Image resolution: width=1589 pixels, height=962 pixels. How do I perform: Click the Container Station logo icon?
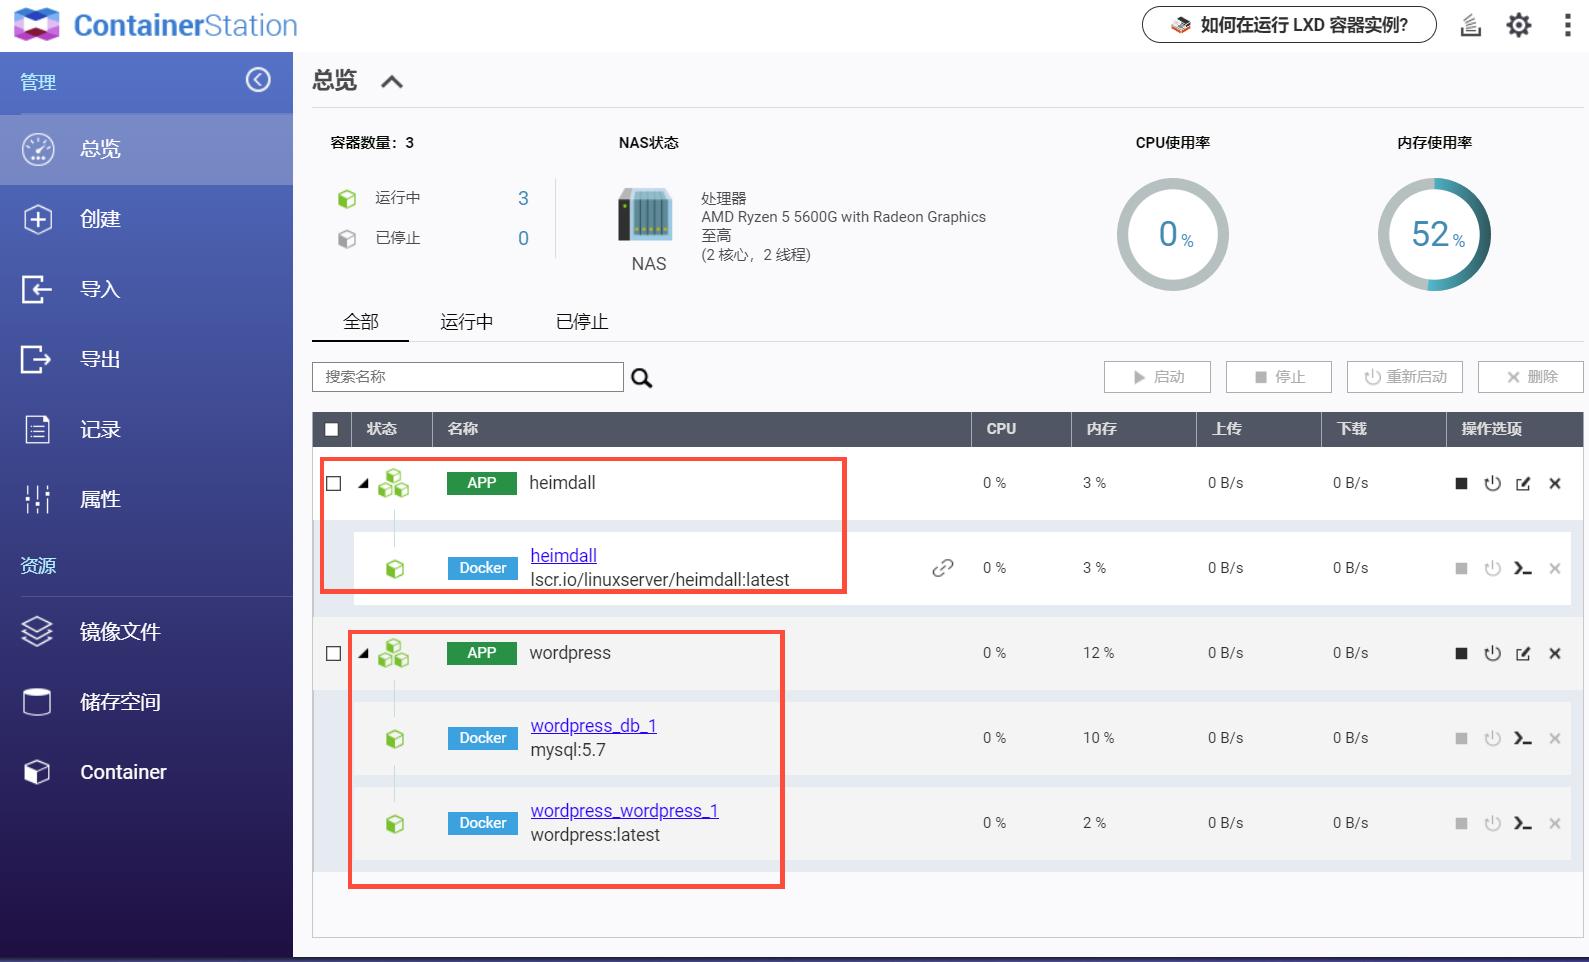tap(37, 24)
